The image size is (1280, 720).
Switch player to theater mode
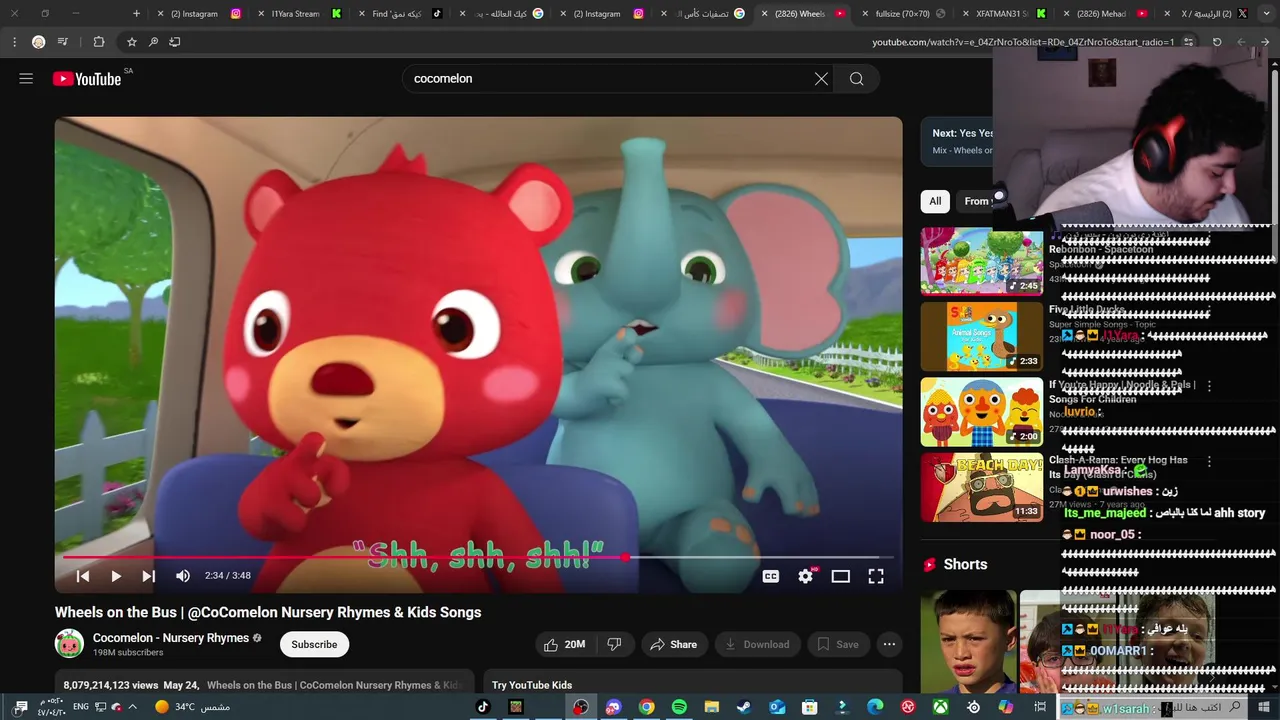841,576
